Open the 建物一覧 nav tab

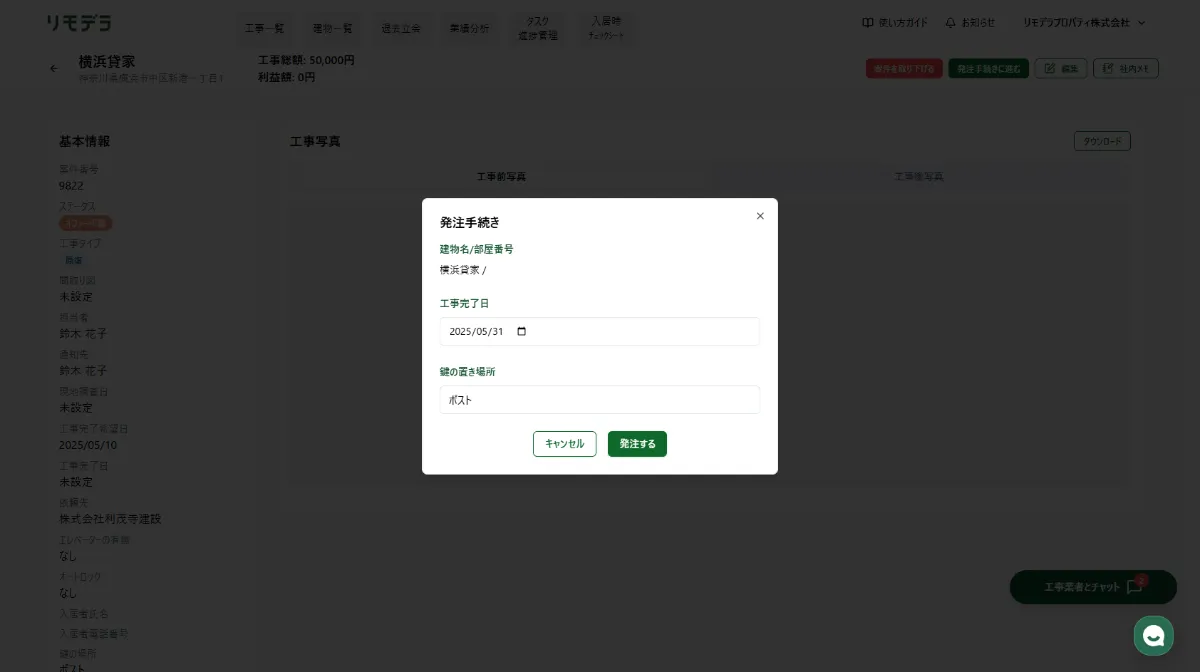point(333,28)
